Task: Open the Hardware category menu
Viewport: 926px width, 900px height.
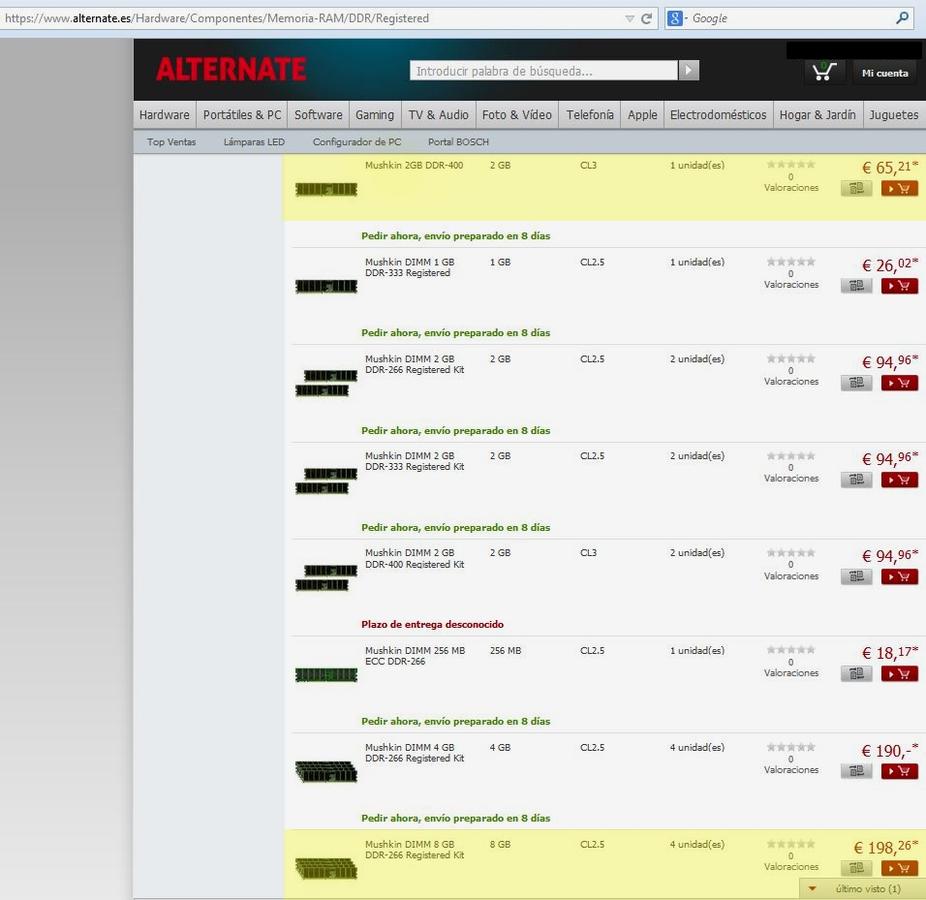Action: point(164,115)
